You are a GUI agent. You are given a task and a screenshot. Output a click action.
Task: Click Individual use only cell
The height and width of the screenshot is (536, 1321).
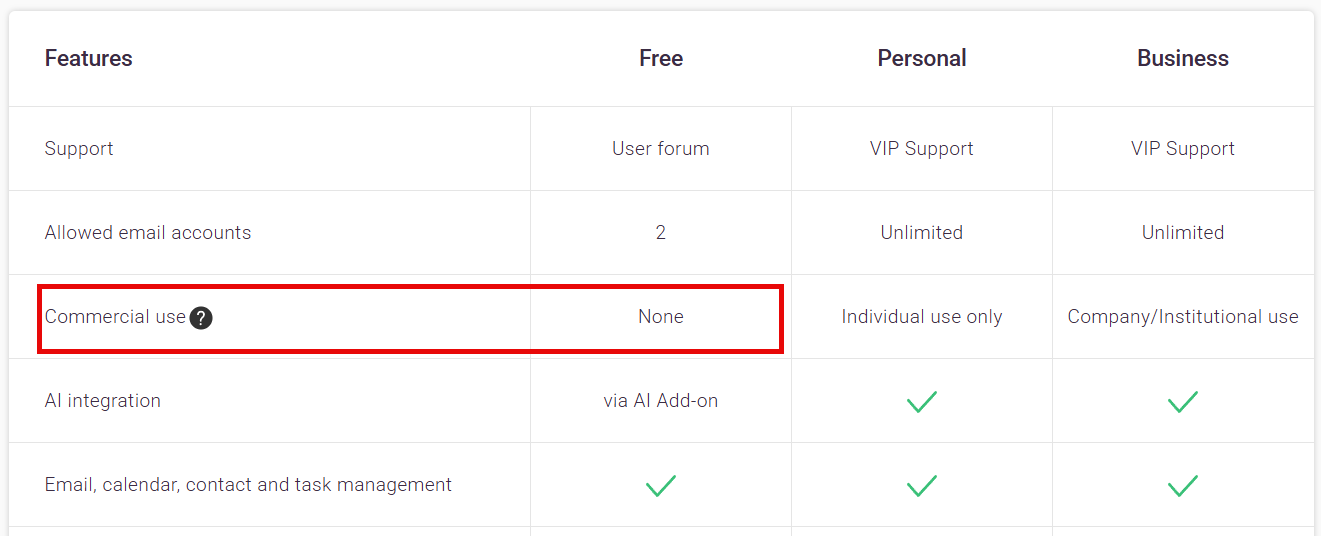coord(922,317)
